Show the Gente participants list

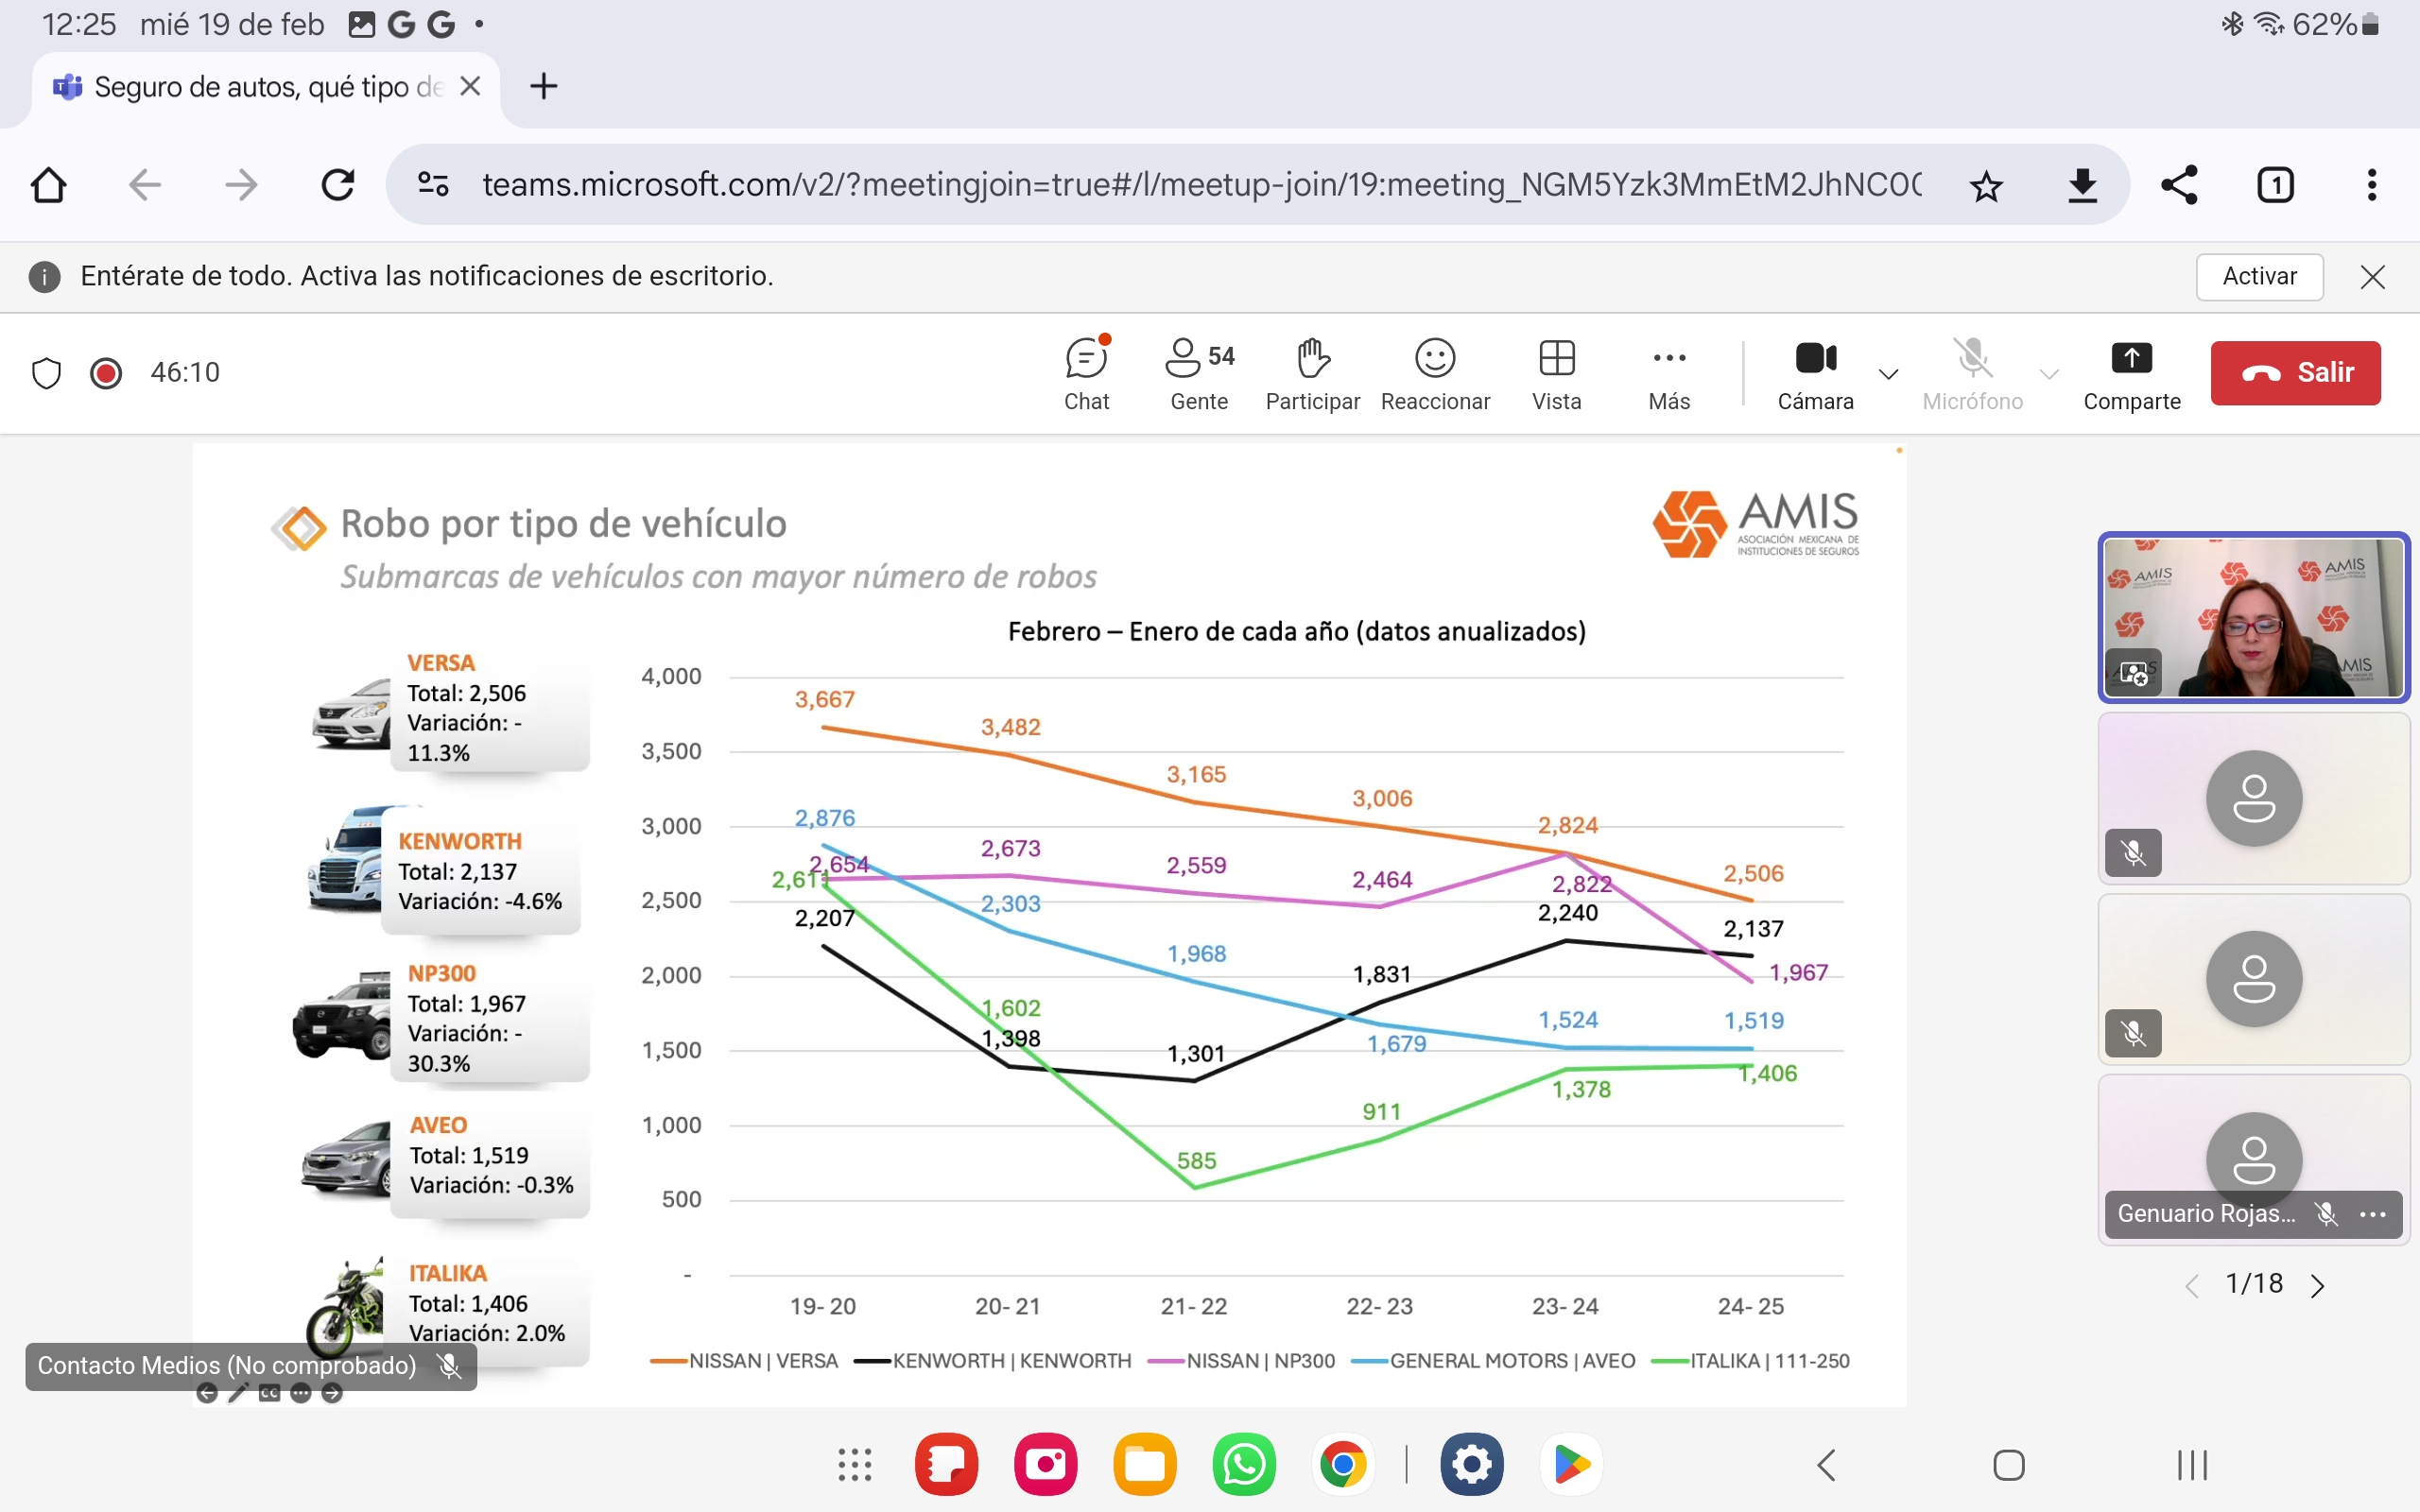(x=1199, y=374)
